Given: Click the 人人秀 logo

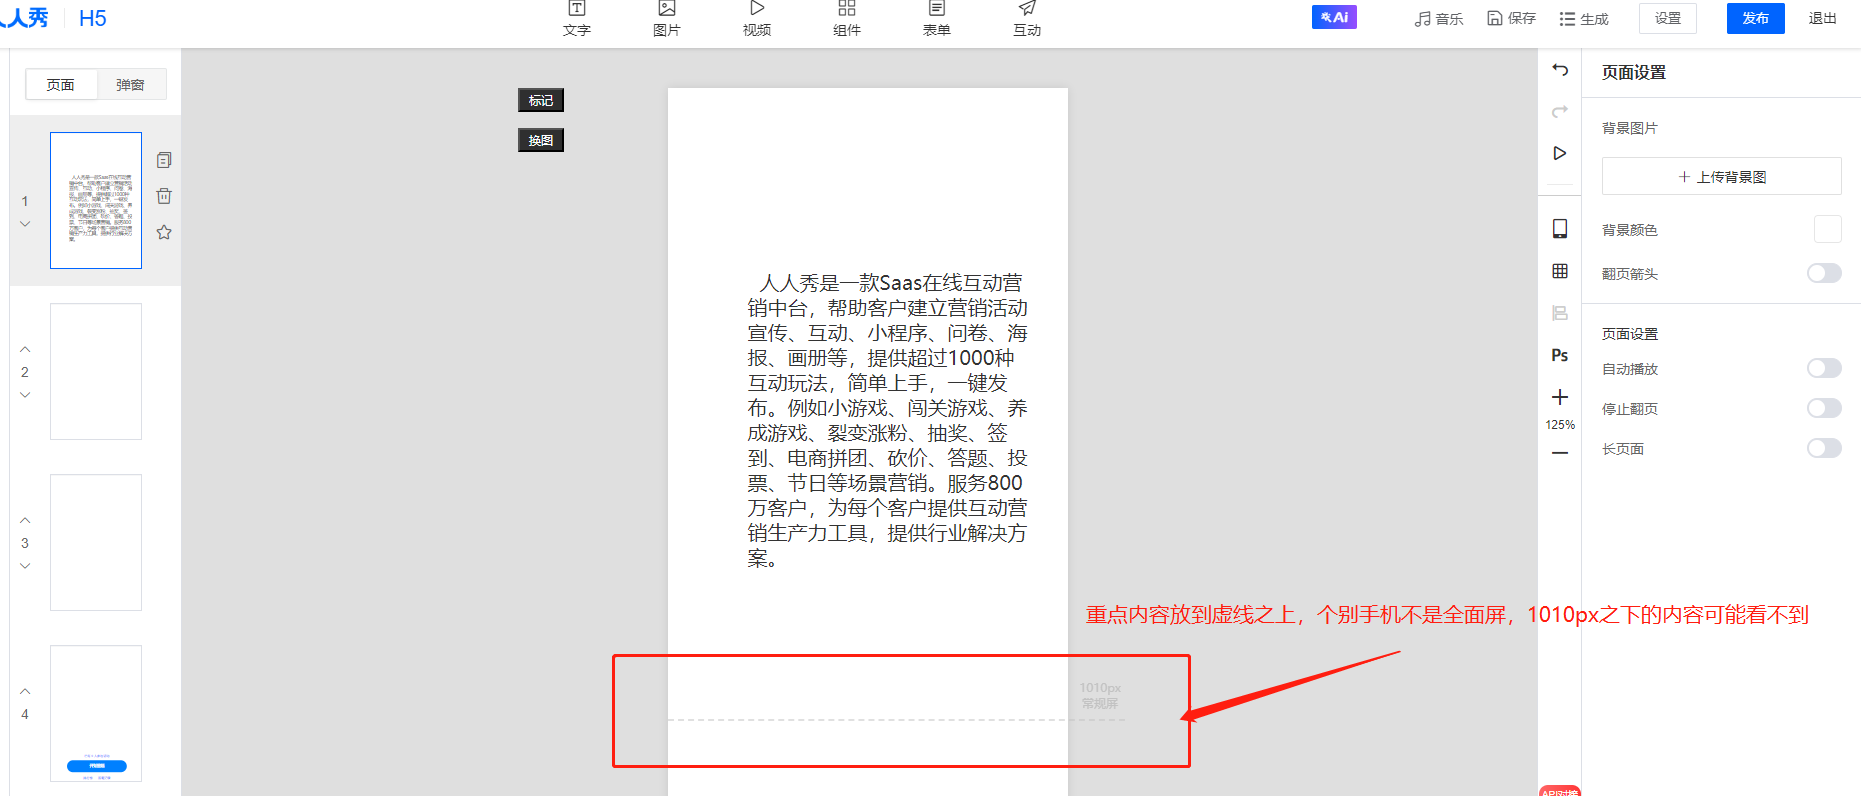Looking at the screenshot, I should click(x=25, y=18).
